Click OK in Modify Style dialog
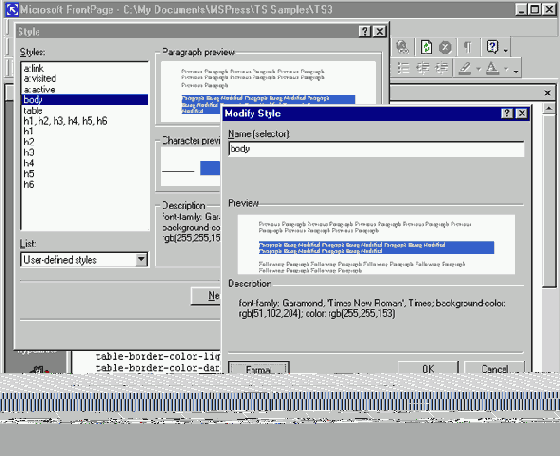 (x=428, y=368)
